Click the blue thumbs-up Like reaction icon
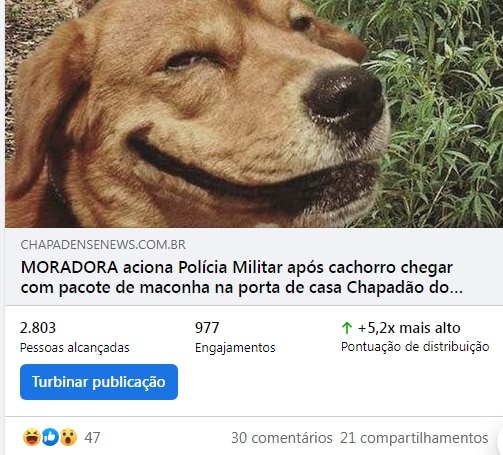Screen dimensions: 503x455 tap(50, 437)
